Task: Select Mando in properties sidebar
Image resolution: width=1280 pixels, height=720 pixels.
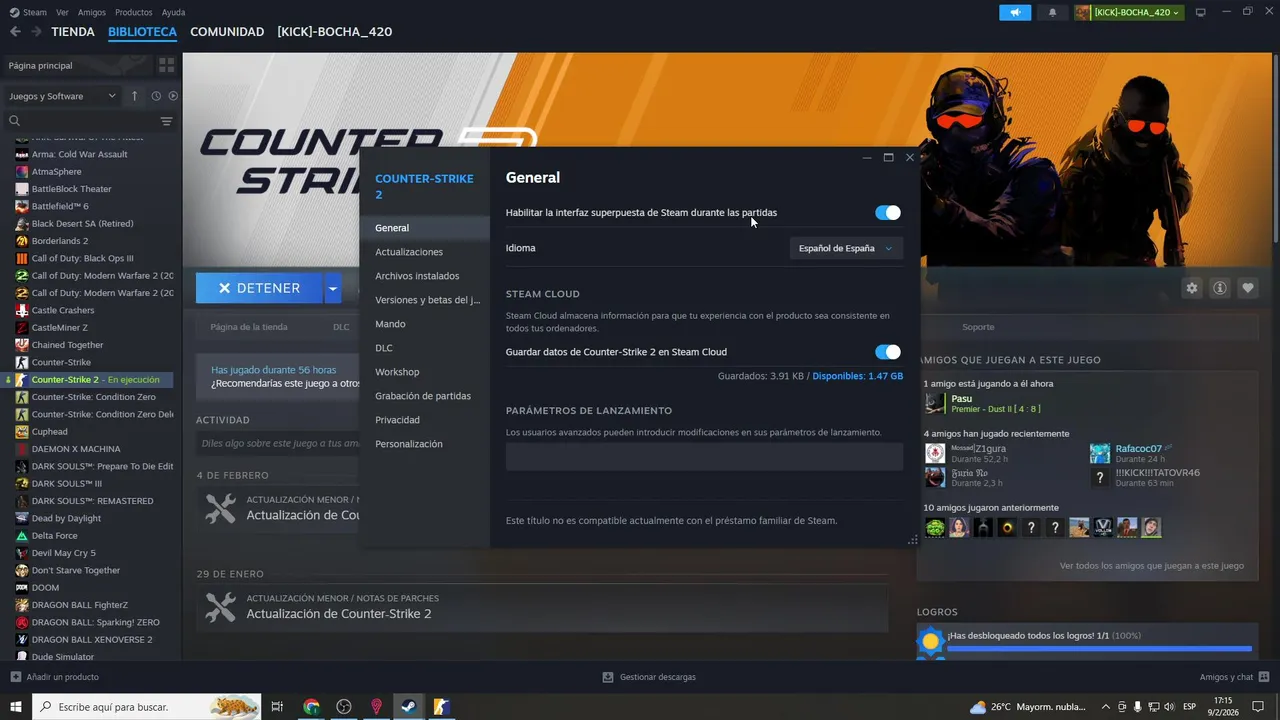Action: pos(390,324)
